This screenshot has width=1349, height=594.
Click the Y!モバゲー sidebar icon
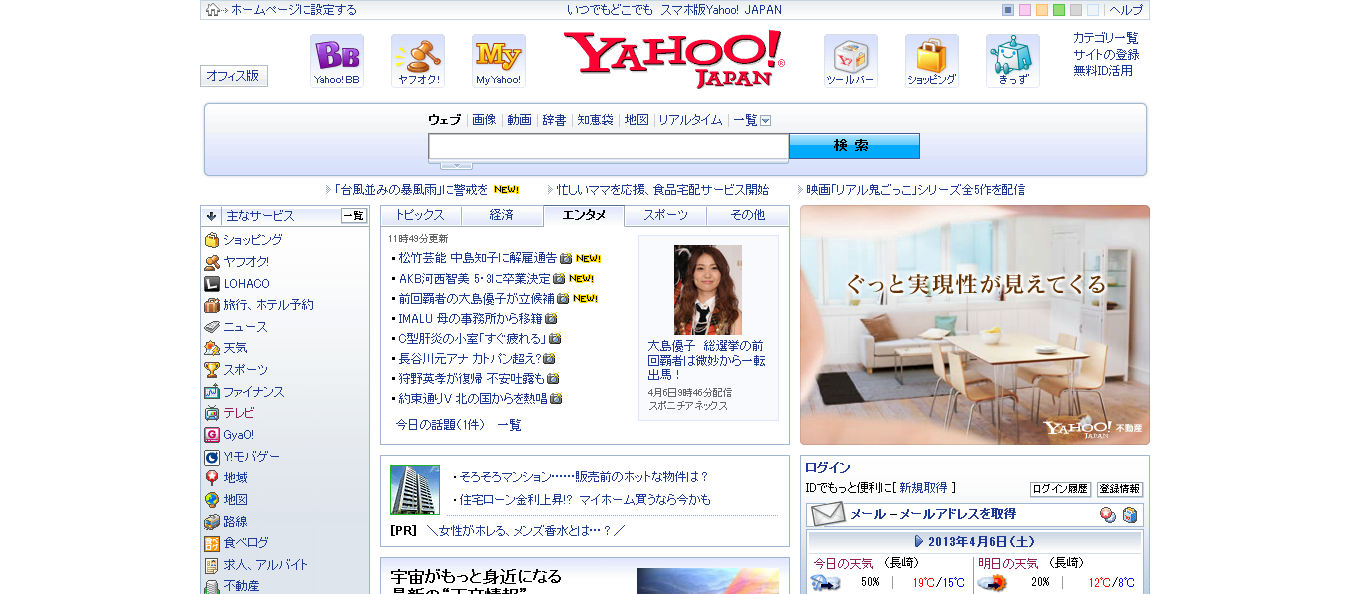212,457
